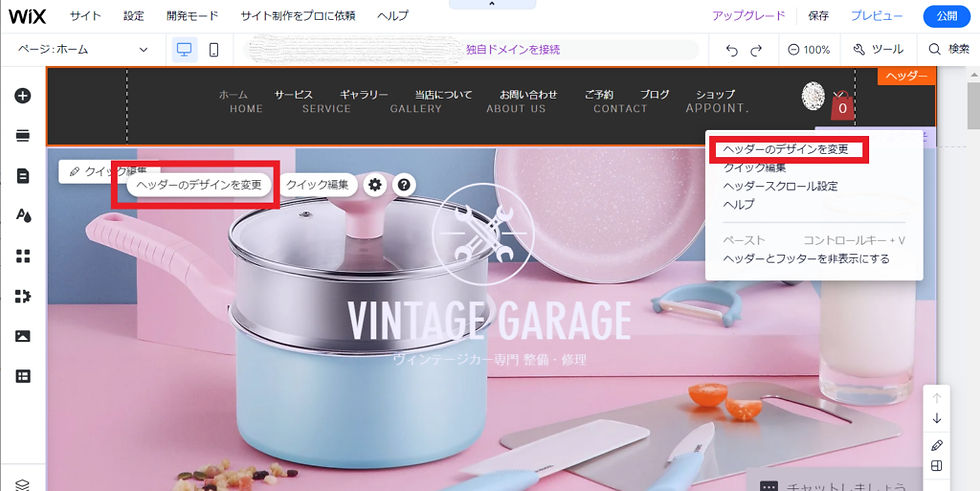
Task: Click the shopping cart icon in header
Action: click(842, 105)
